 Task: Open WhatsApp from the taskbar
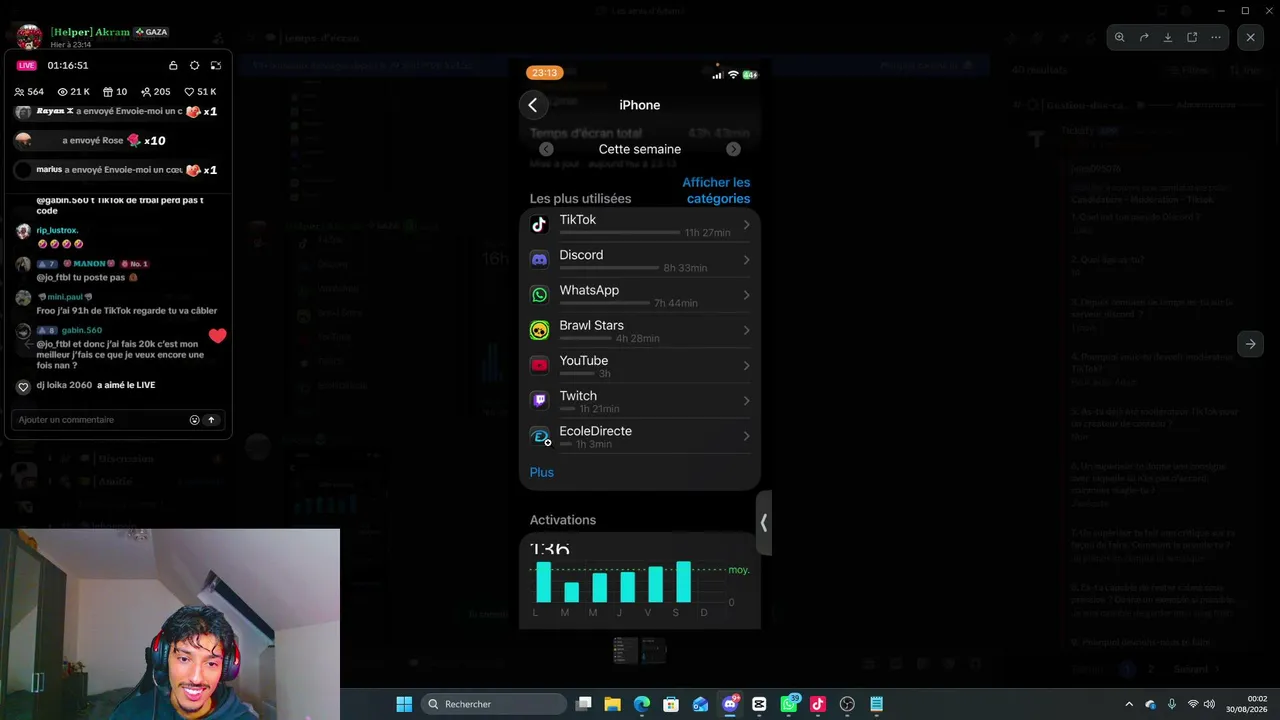tap(789, 704)
